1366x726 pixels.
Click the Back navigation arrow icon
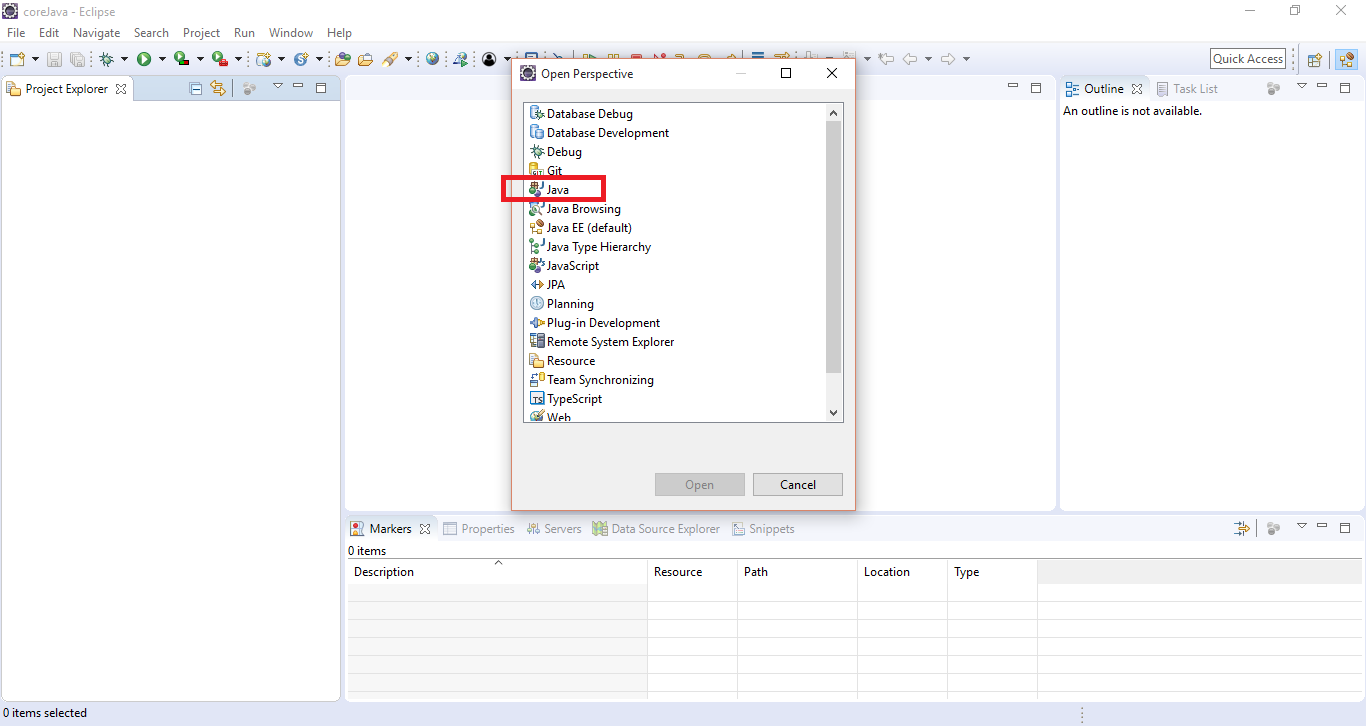[910, 59]
